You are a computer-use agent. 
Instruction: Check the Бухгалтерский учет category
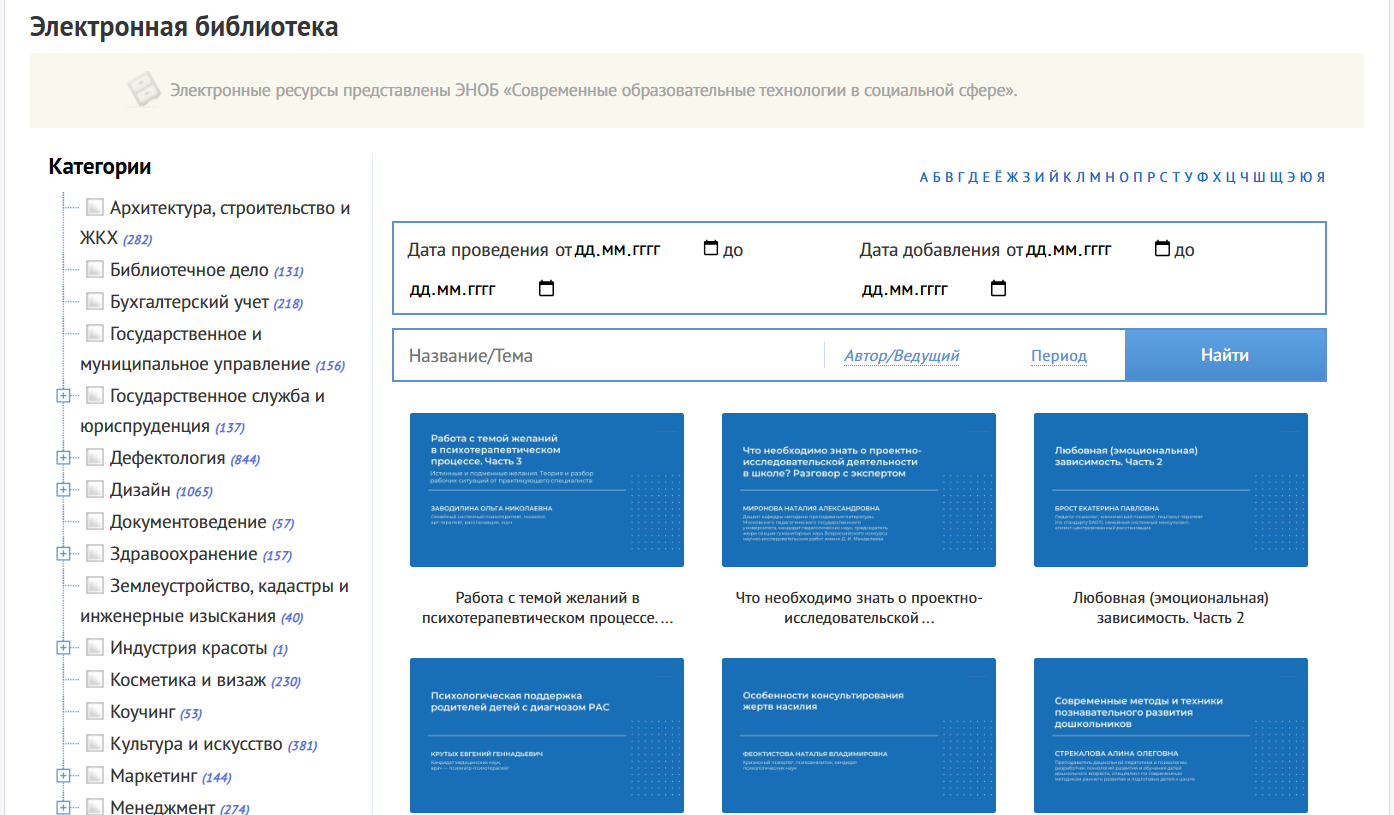(95, 301)
